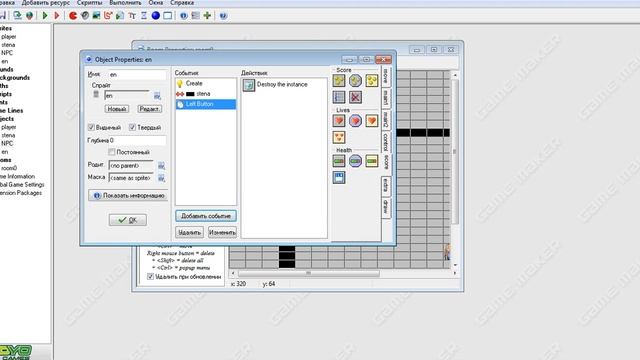Switch to the move actions tab

click(386, 76)
